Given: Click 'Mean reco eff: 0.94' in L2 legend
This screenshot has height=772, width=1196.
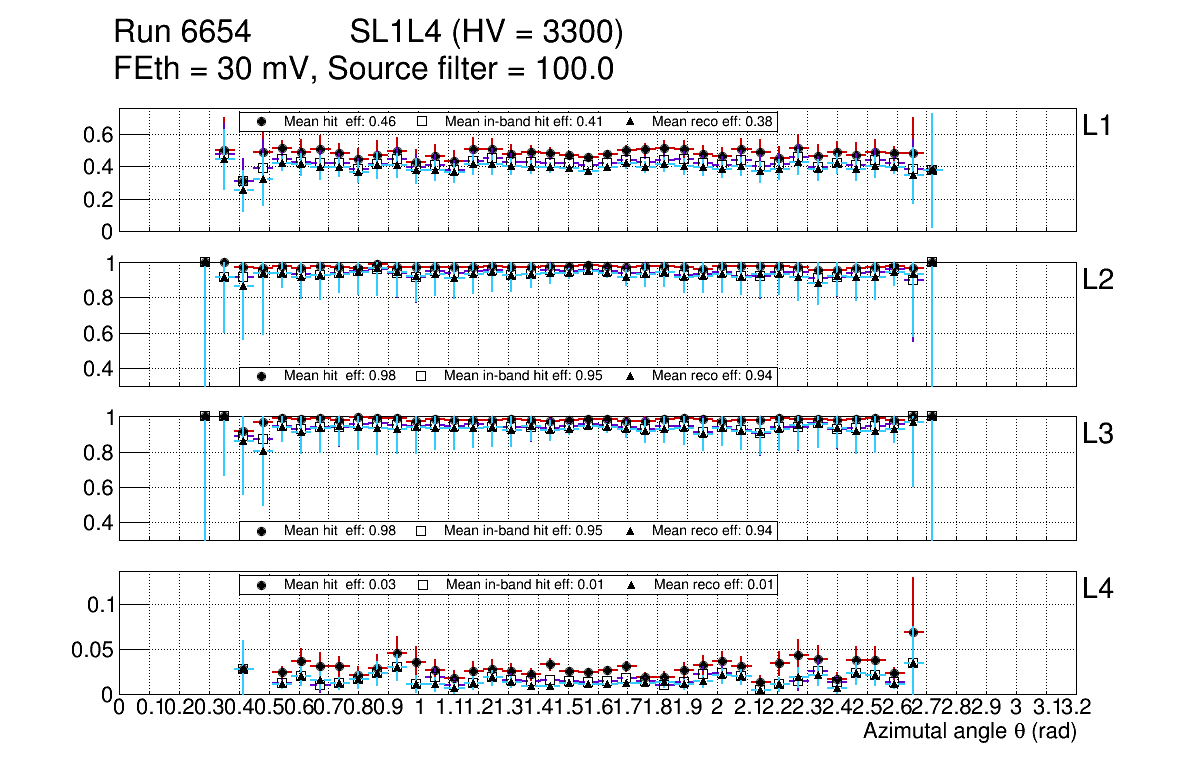Looking at the screenshot, I should (712, 376).
